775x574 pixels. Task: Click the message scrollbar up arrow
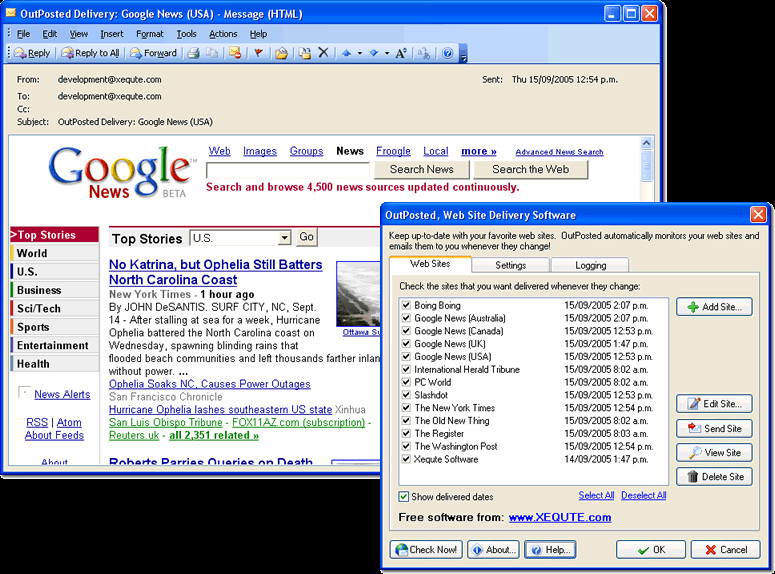pyautogui.click(x=646, y=143)
